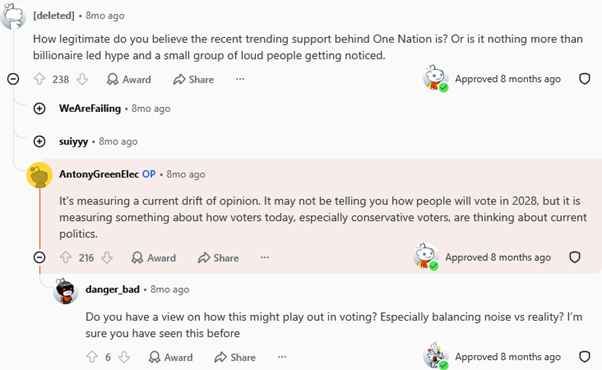Give Award to AntonyGreenElec's reply
This screenshot has width=602, height=370.
click(154, 258)
